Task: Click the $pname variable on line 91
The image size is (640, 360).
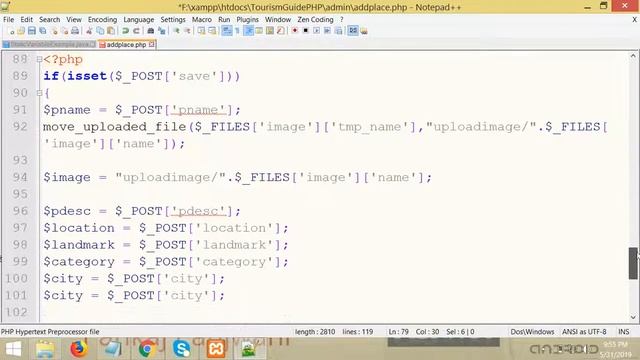Action: pyautogui.click(x=67, y=110)
